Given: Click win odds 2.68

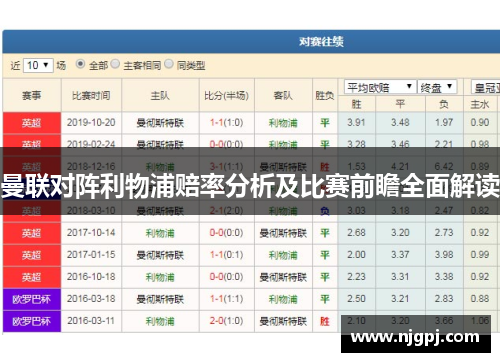Looking at the screenshot, I should click(x=356, y=233).
